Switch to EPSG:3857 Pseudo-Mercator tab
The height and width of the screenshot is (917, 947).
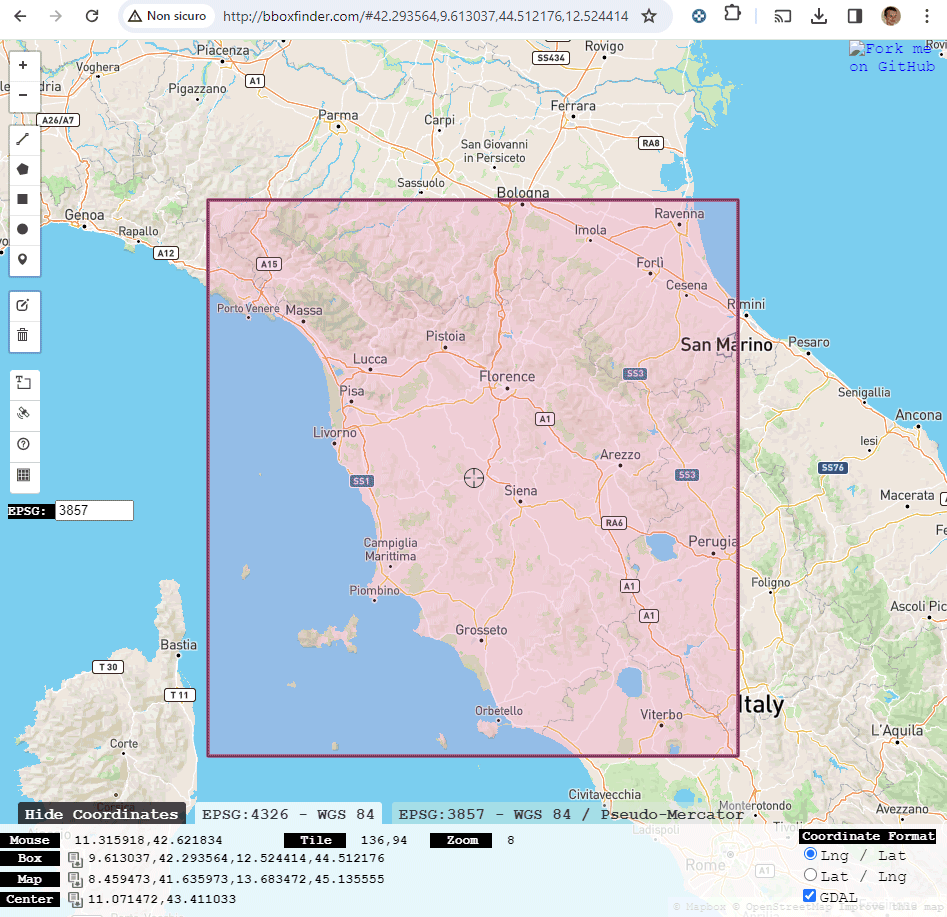coord(571,814)
